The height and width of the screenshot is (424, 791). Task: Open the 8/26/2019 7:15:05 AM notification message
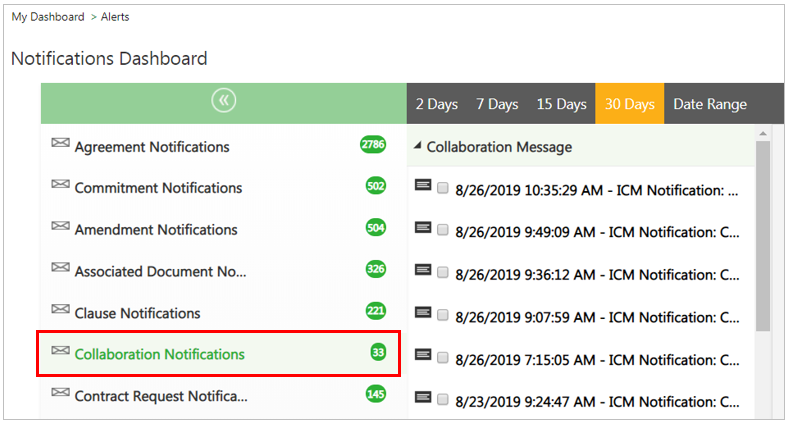click(596, 355)
